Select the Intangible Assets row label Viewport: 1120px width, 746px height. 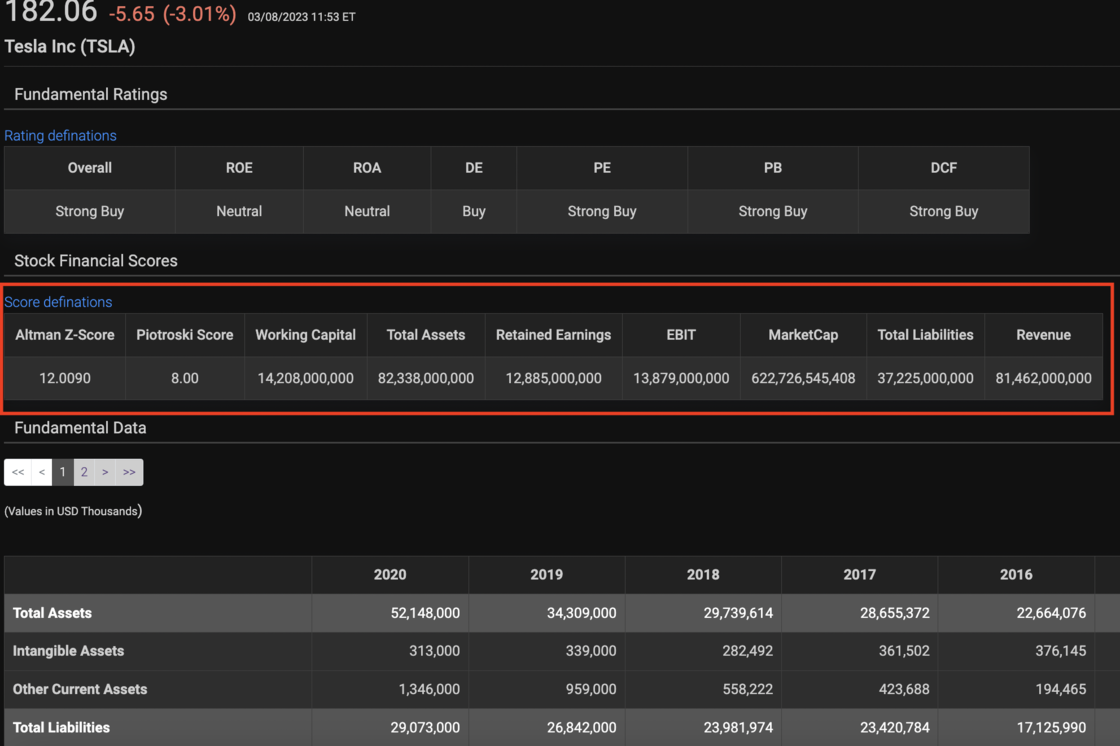coord(68,651)
